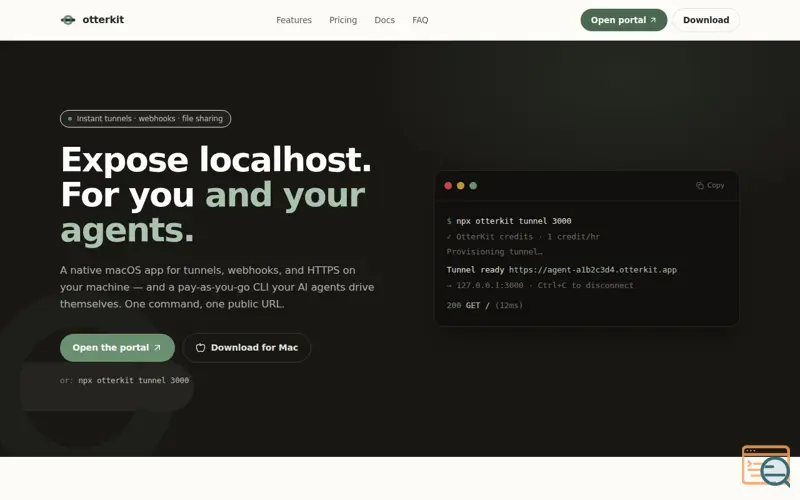Click the terminal line '$ npx otterkit tunnel 3000'

coord(509,221)
